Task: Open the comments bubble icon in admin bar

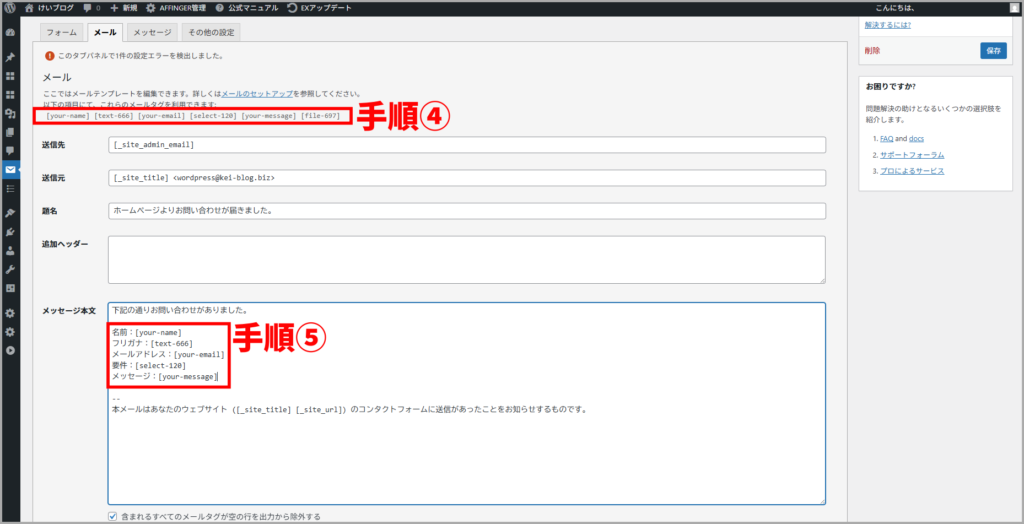Action: pyautogui.click(x=88, y=7)
